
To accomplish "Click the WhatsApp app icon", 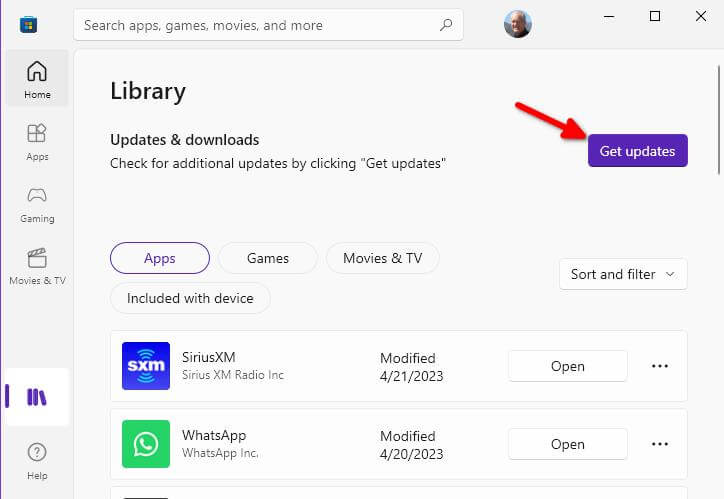I will click(146, 444).
